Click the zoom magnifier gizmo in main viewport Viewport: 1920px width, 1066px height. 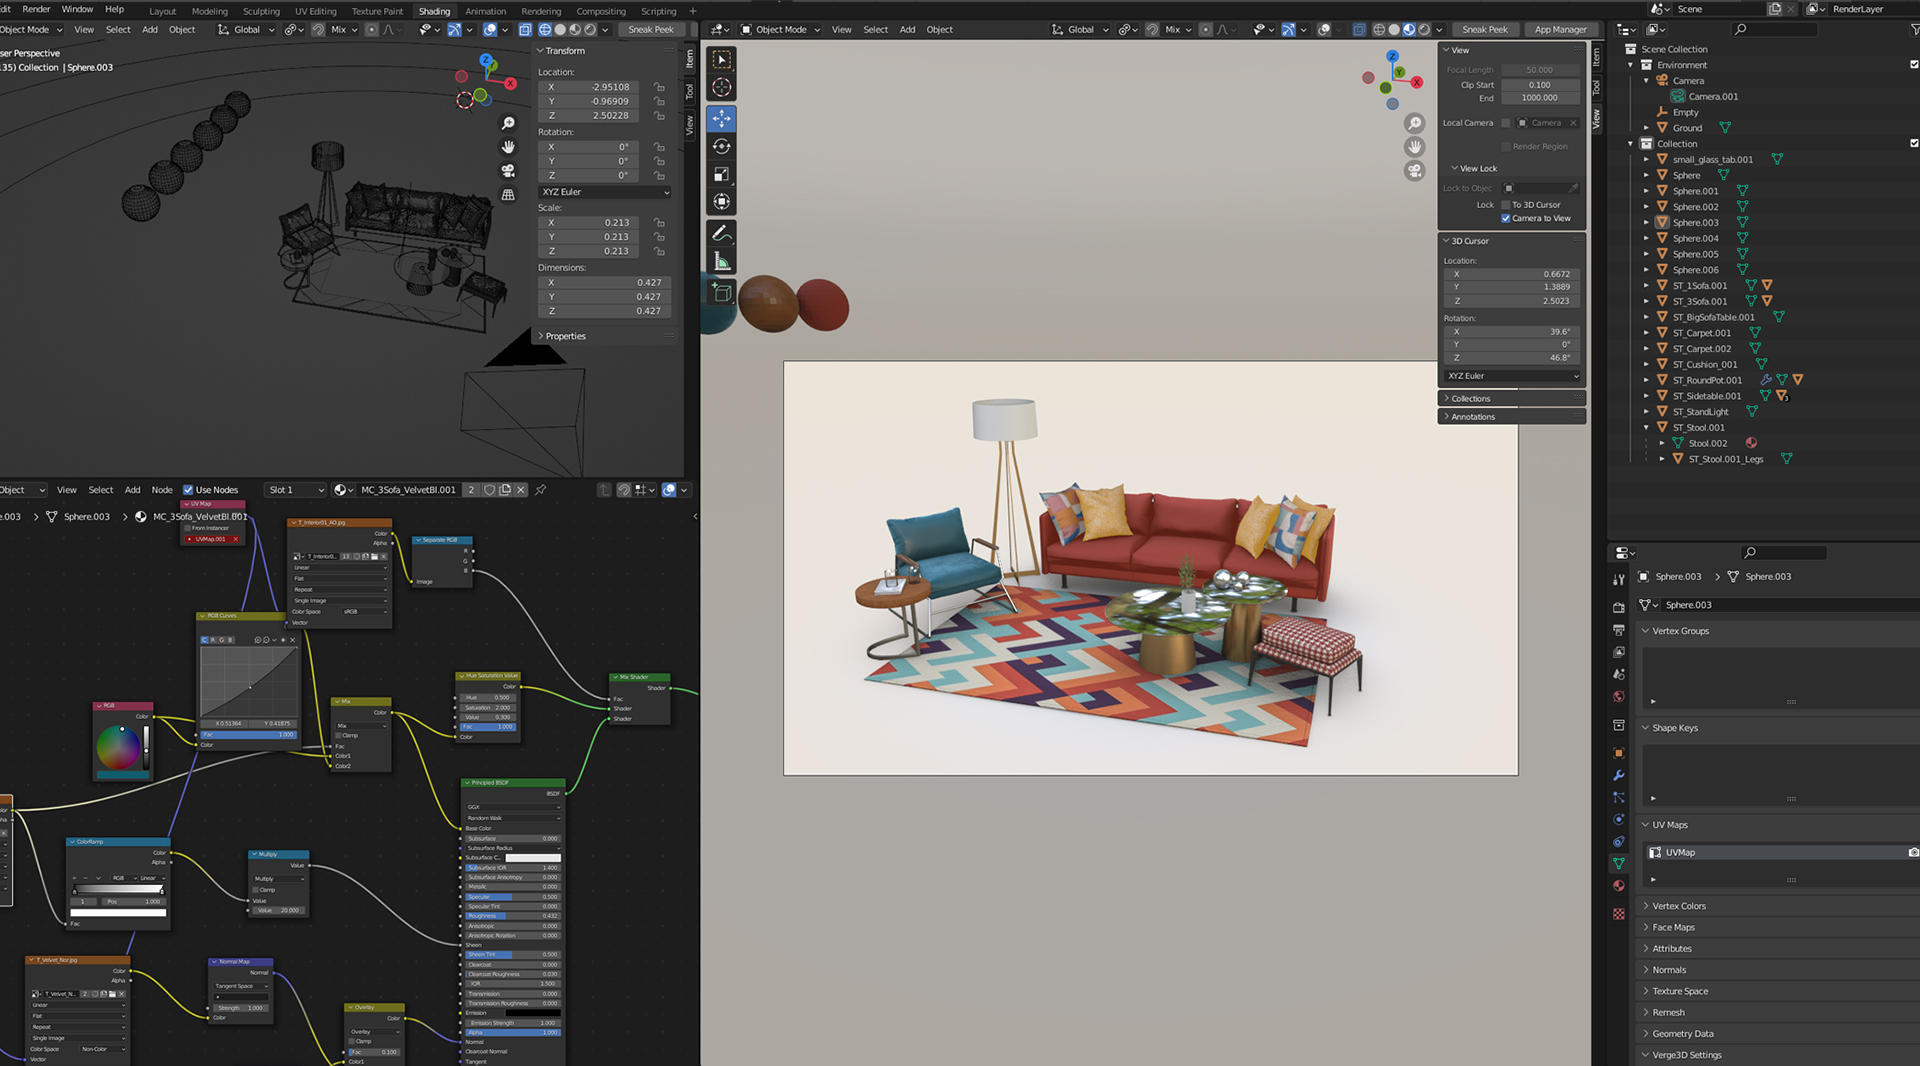pos(1414,123)
